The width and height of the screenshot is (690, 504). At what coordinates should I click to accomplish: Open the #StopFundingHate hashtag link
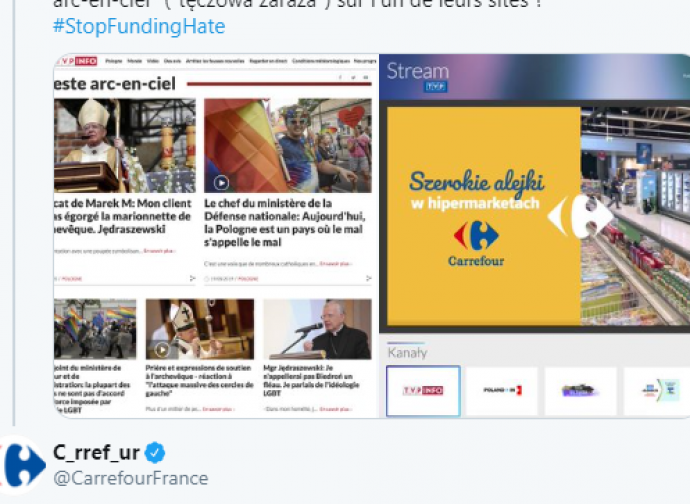click(139, 26)
